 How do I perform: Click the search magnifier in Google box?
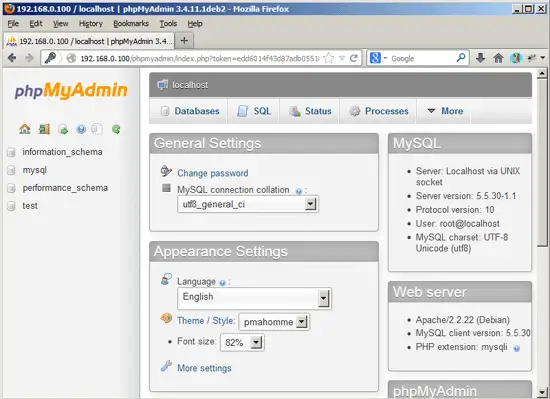461,58
